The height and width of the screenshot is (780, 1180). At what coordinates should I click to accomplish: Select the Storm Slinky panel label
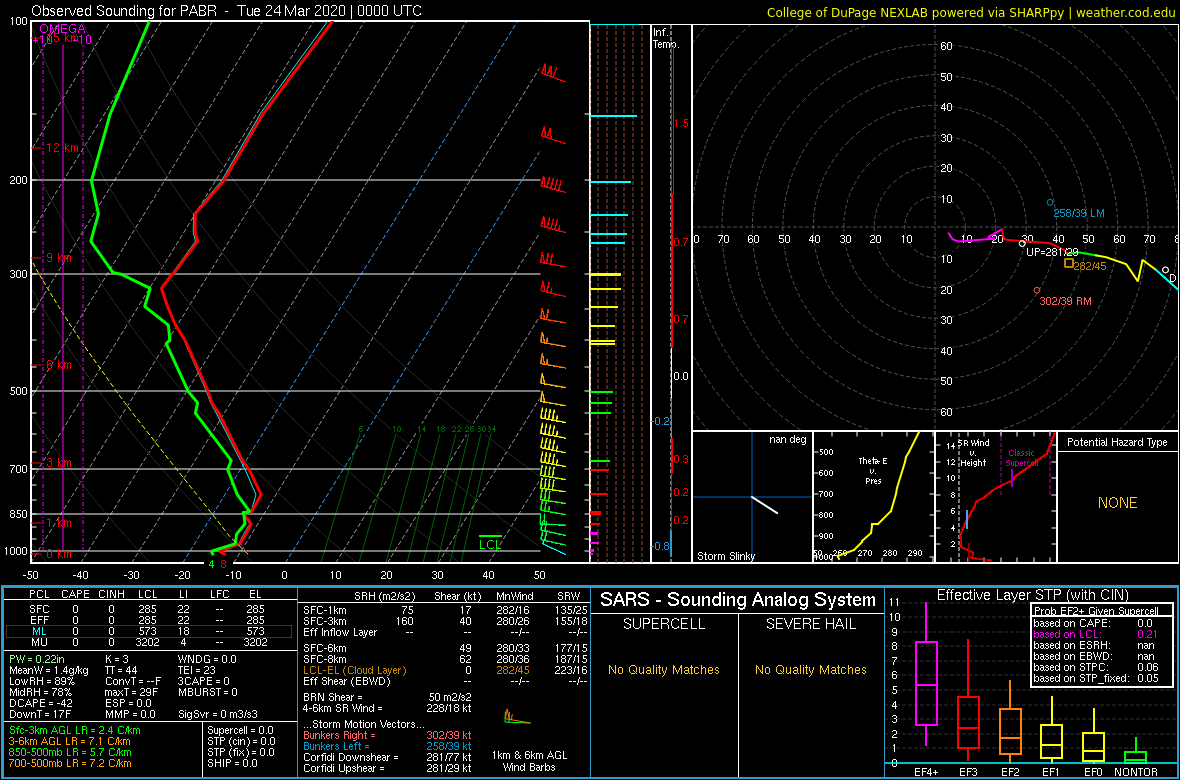click(x=725, y=557)
